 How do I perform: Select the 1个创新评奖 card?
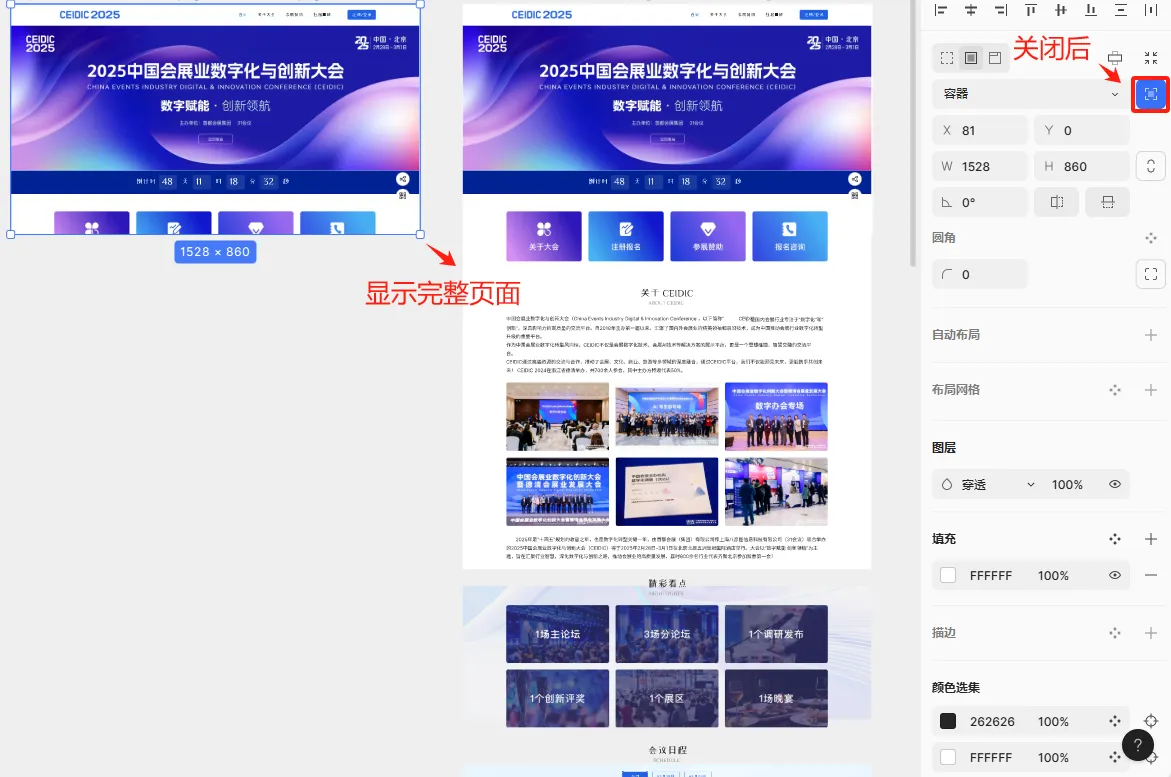point(557,699)
